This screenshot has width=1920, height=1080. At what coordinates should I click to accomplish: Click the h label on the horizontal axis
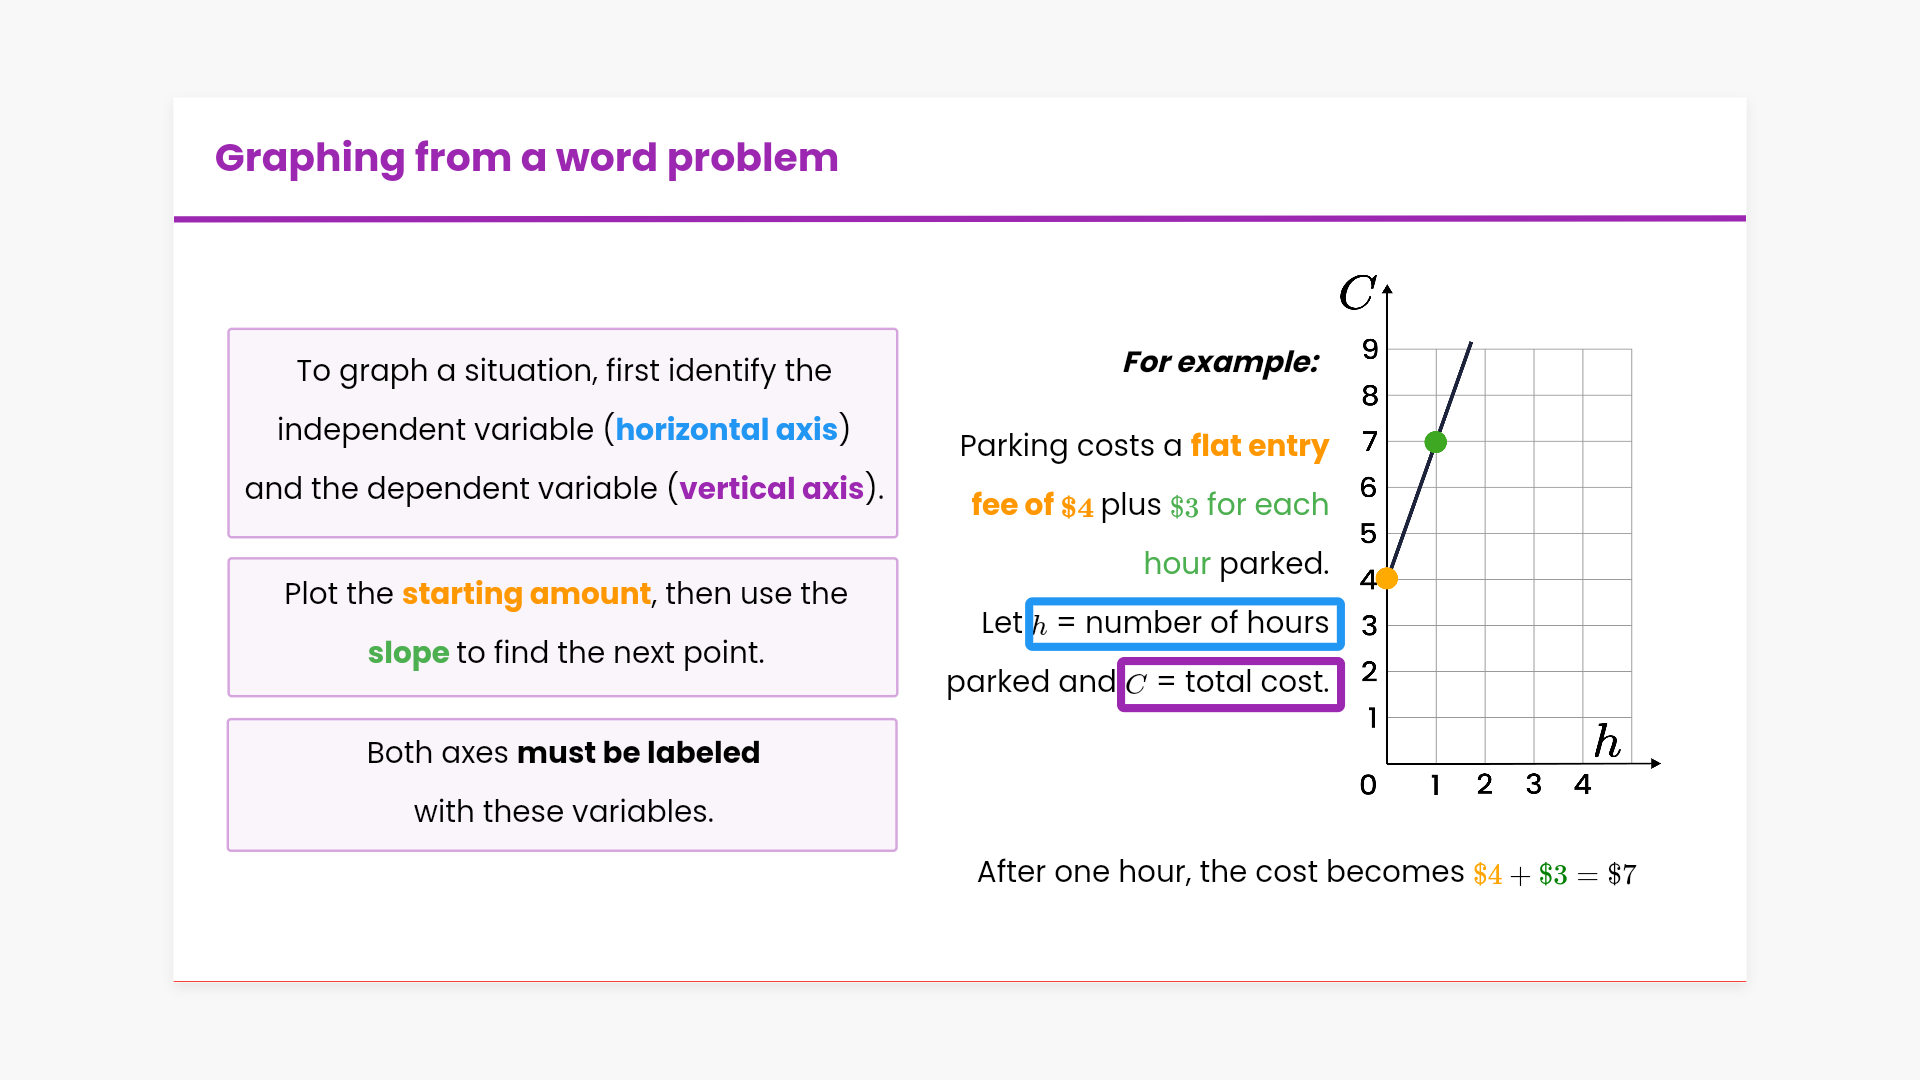[x=1607, y=742]
